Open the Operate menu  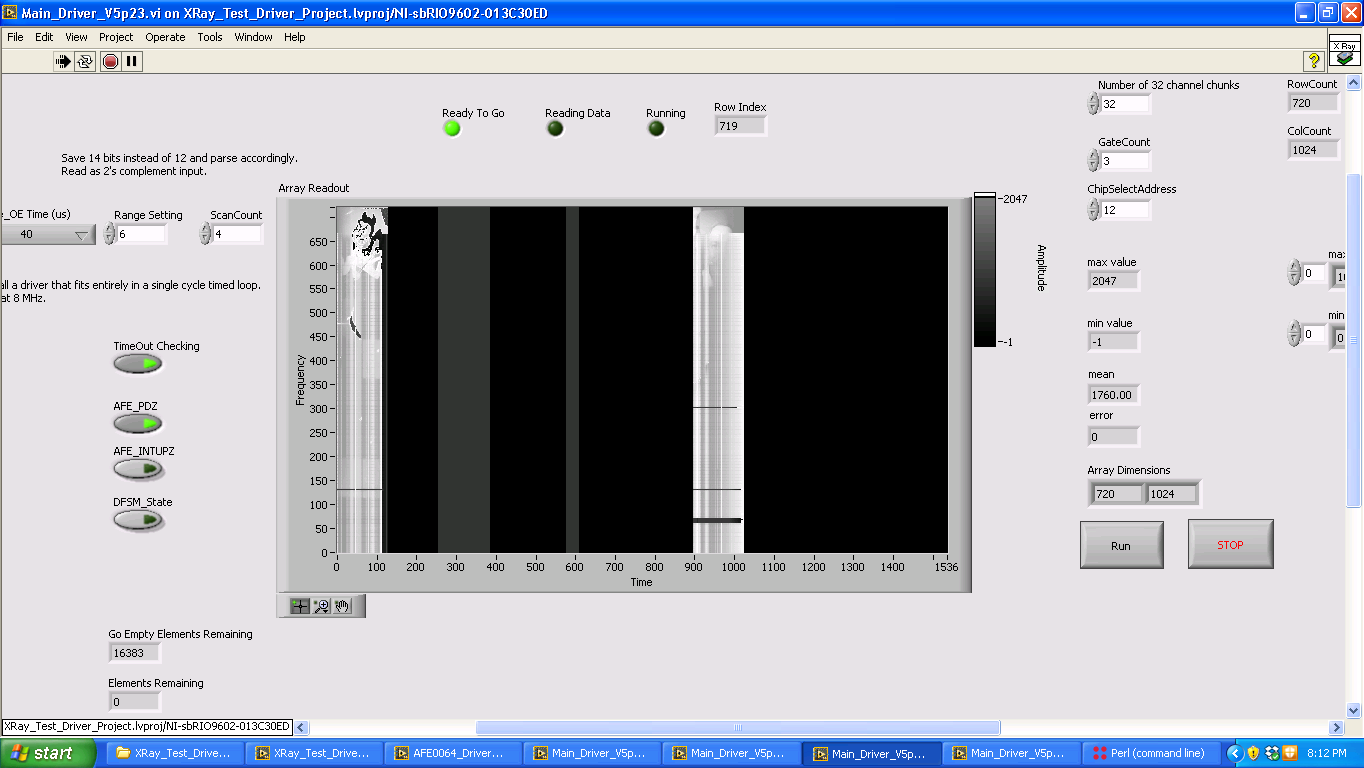[165, 37]
